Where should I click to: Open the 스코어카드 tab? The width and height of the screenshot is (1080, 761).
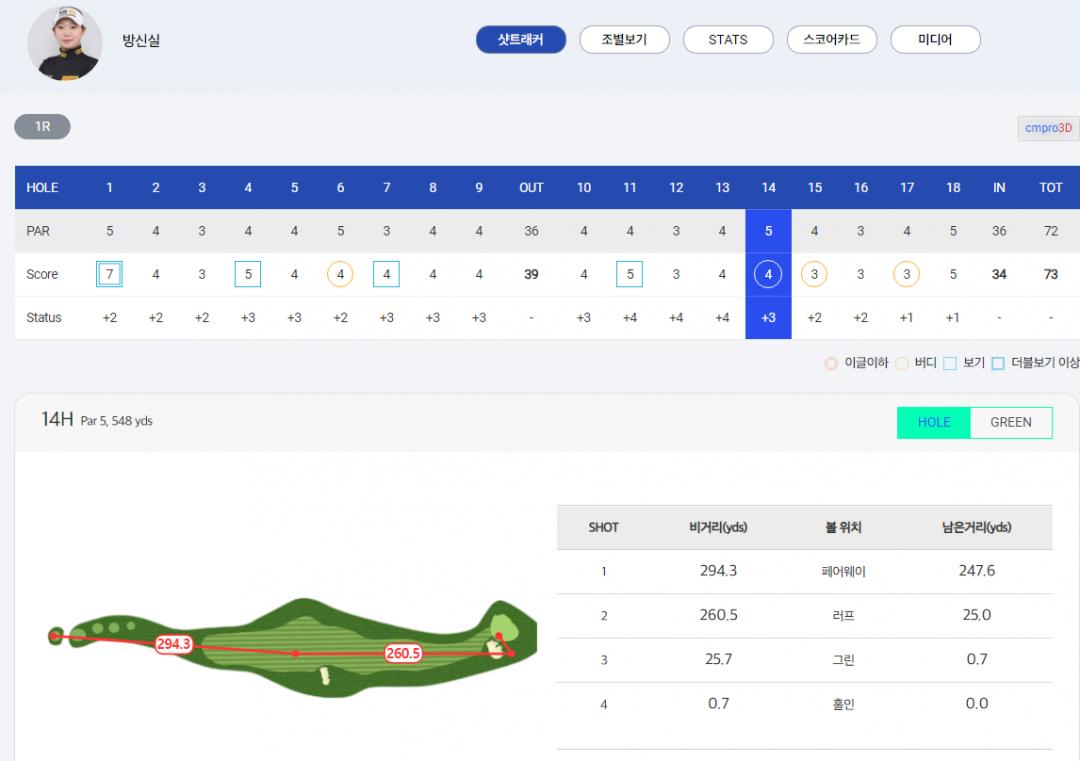tap(832, 40)
